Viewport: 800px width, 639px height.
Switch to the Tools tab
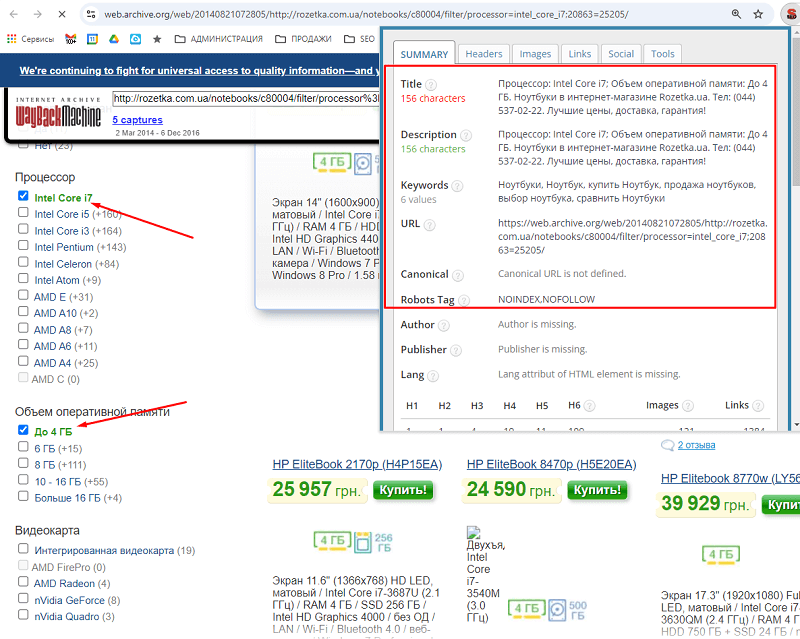point(663,54)
